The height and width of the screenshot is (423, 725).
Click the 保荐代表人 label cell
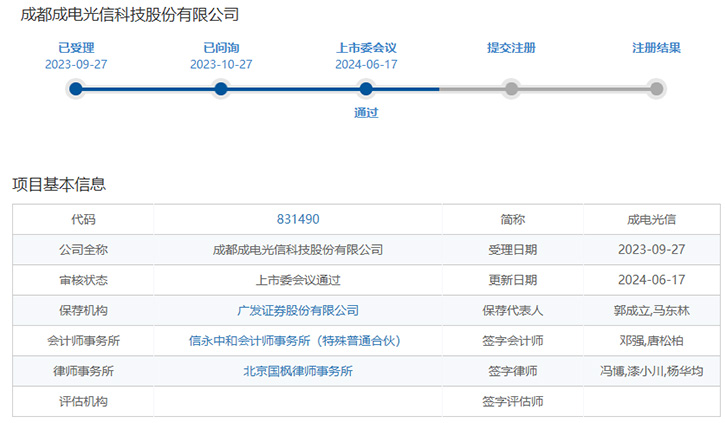[x=513, y=310]
